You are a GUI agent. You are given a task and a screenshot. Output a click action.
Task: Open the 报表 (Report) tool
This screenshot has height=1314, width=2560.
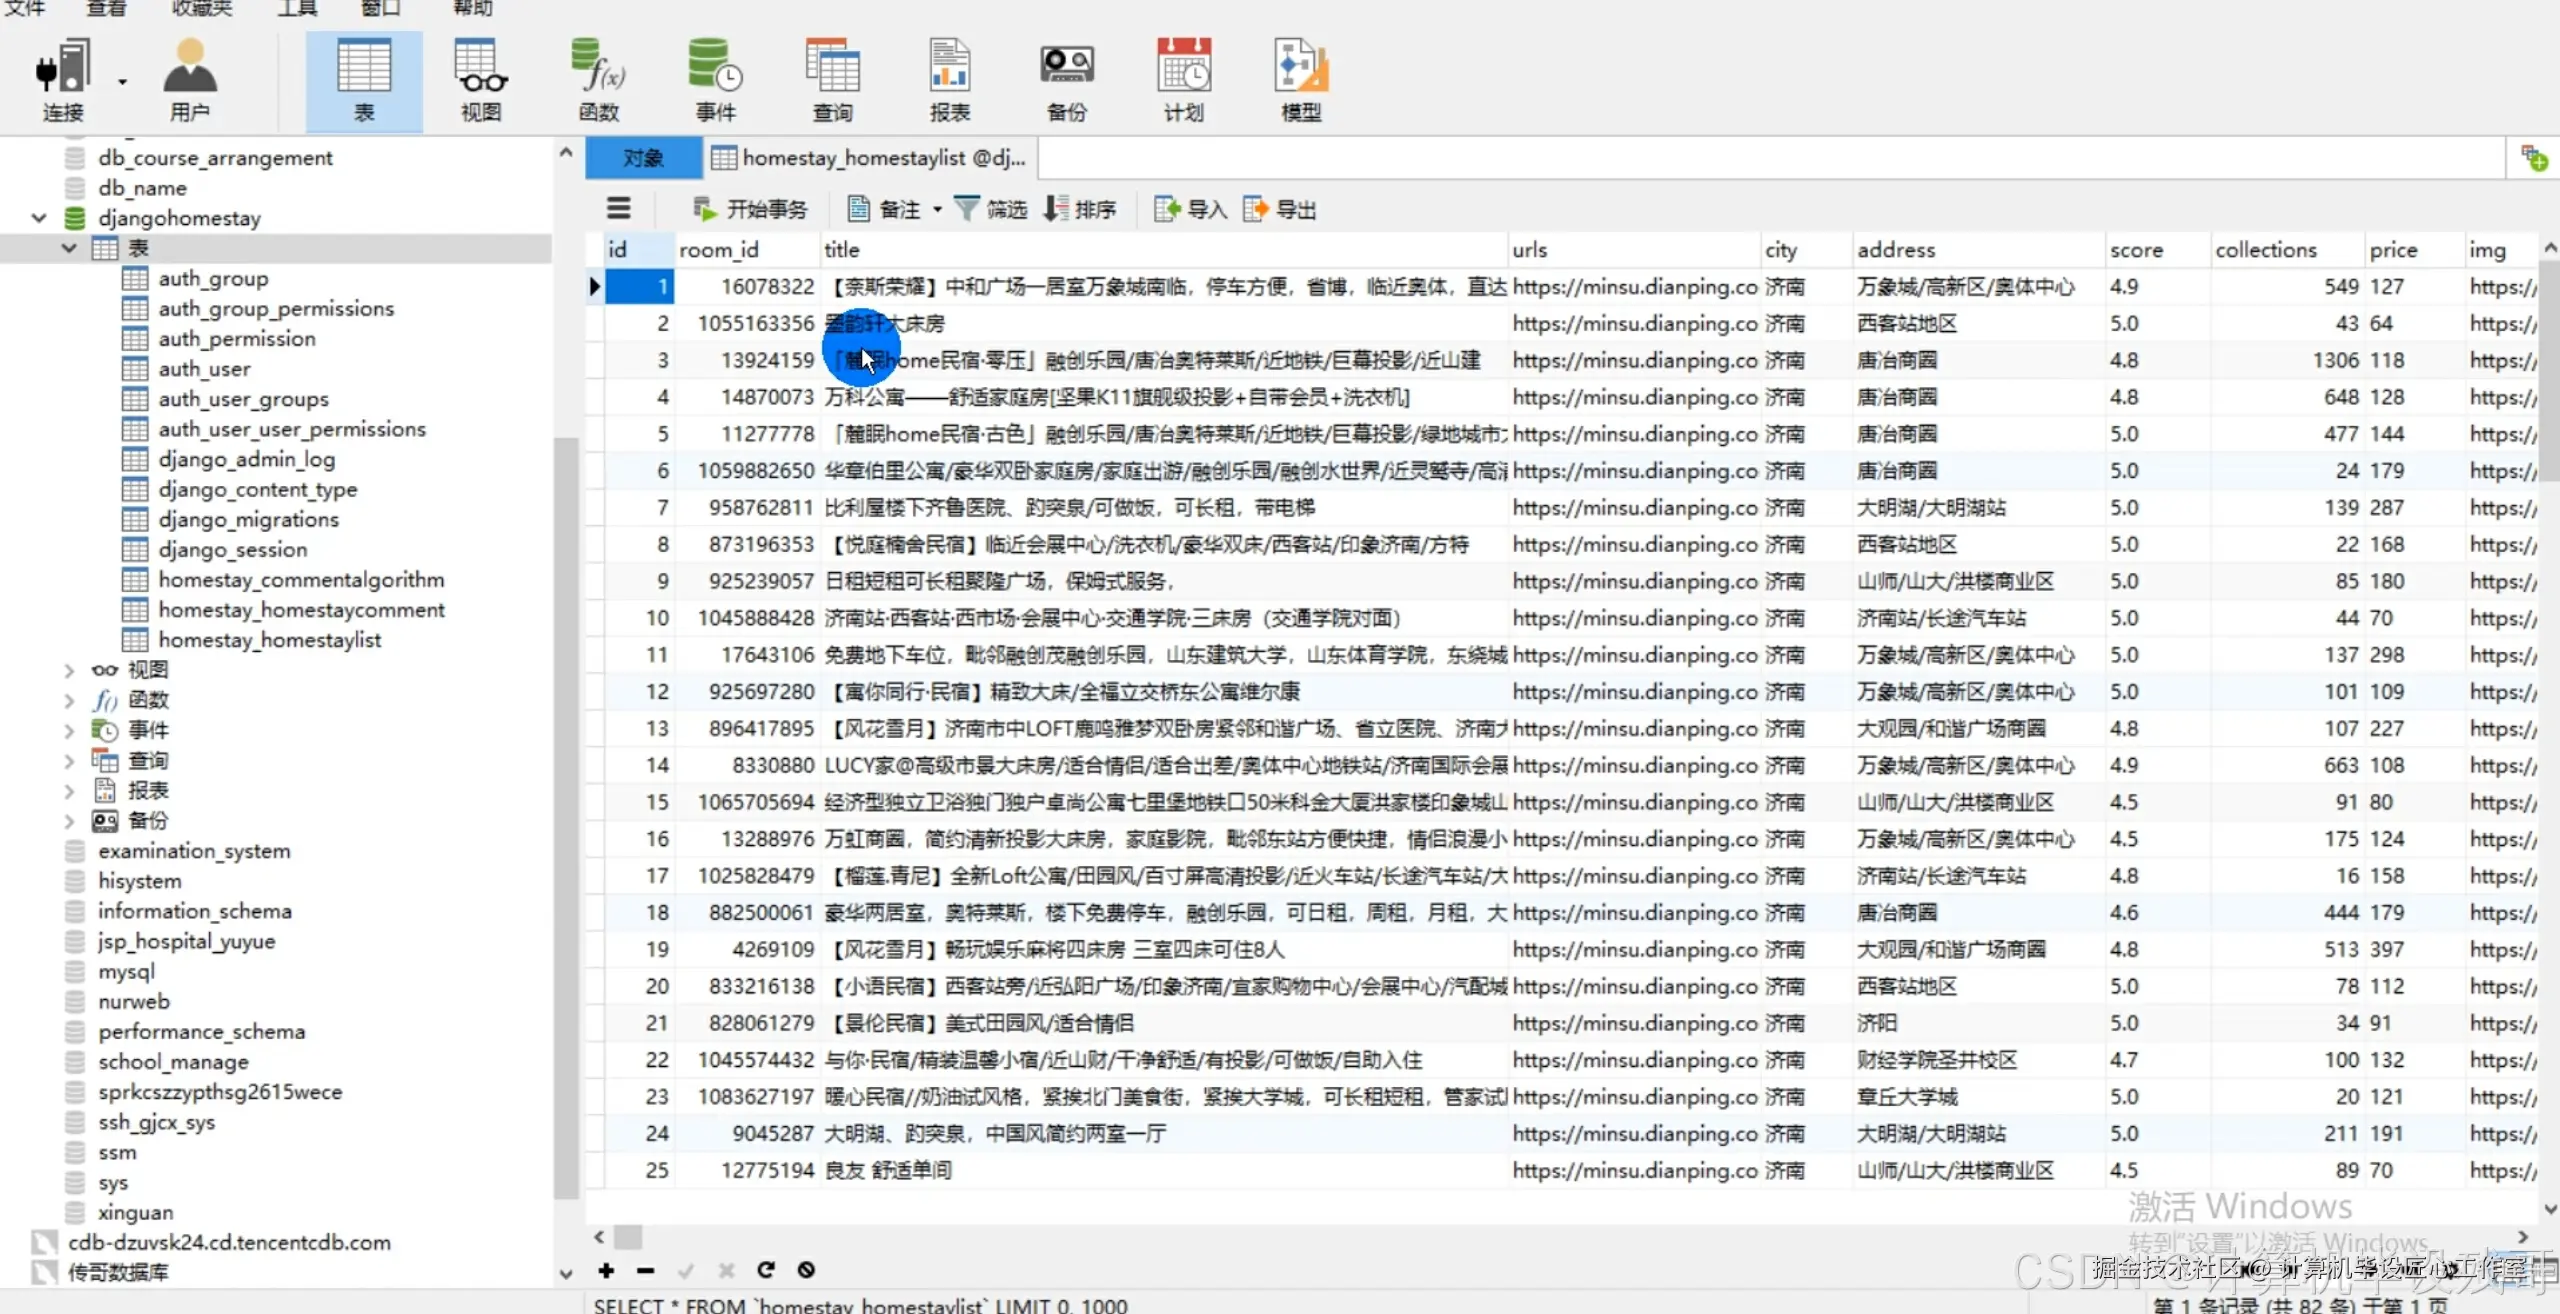(x=949, y=80)
